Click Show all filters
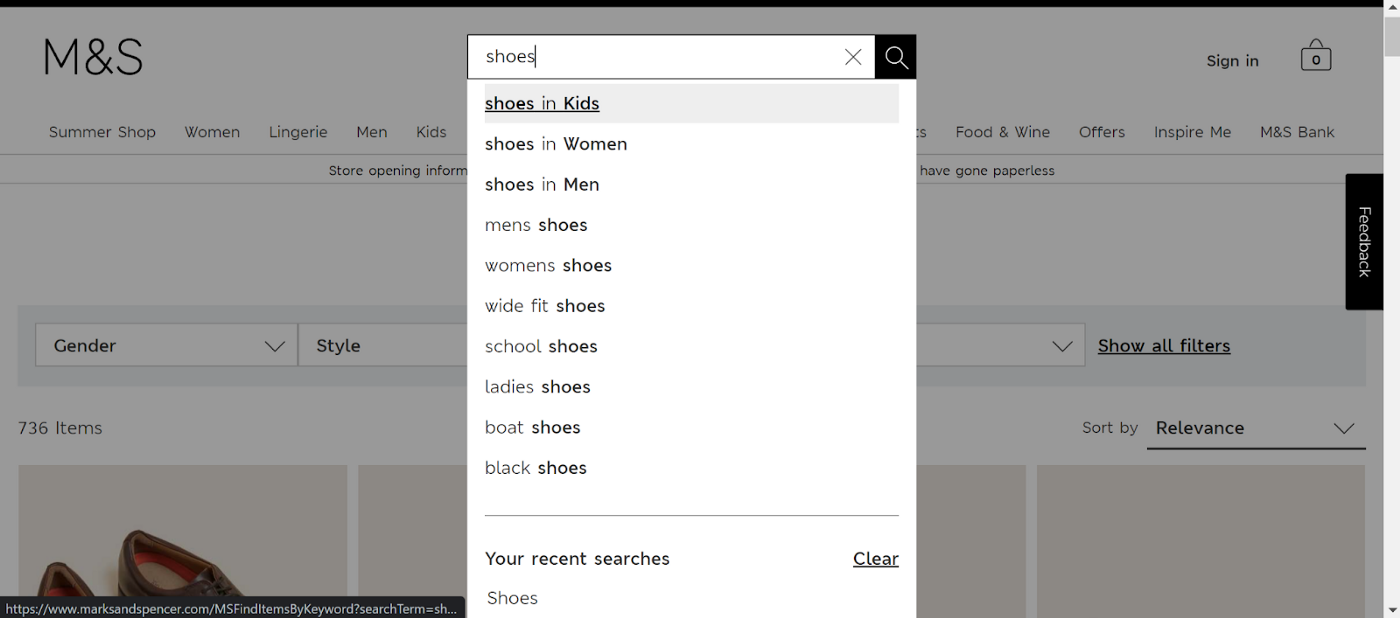 tap(1164, 346)
